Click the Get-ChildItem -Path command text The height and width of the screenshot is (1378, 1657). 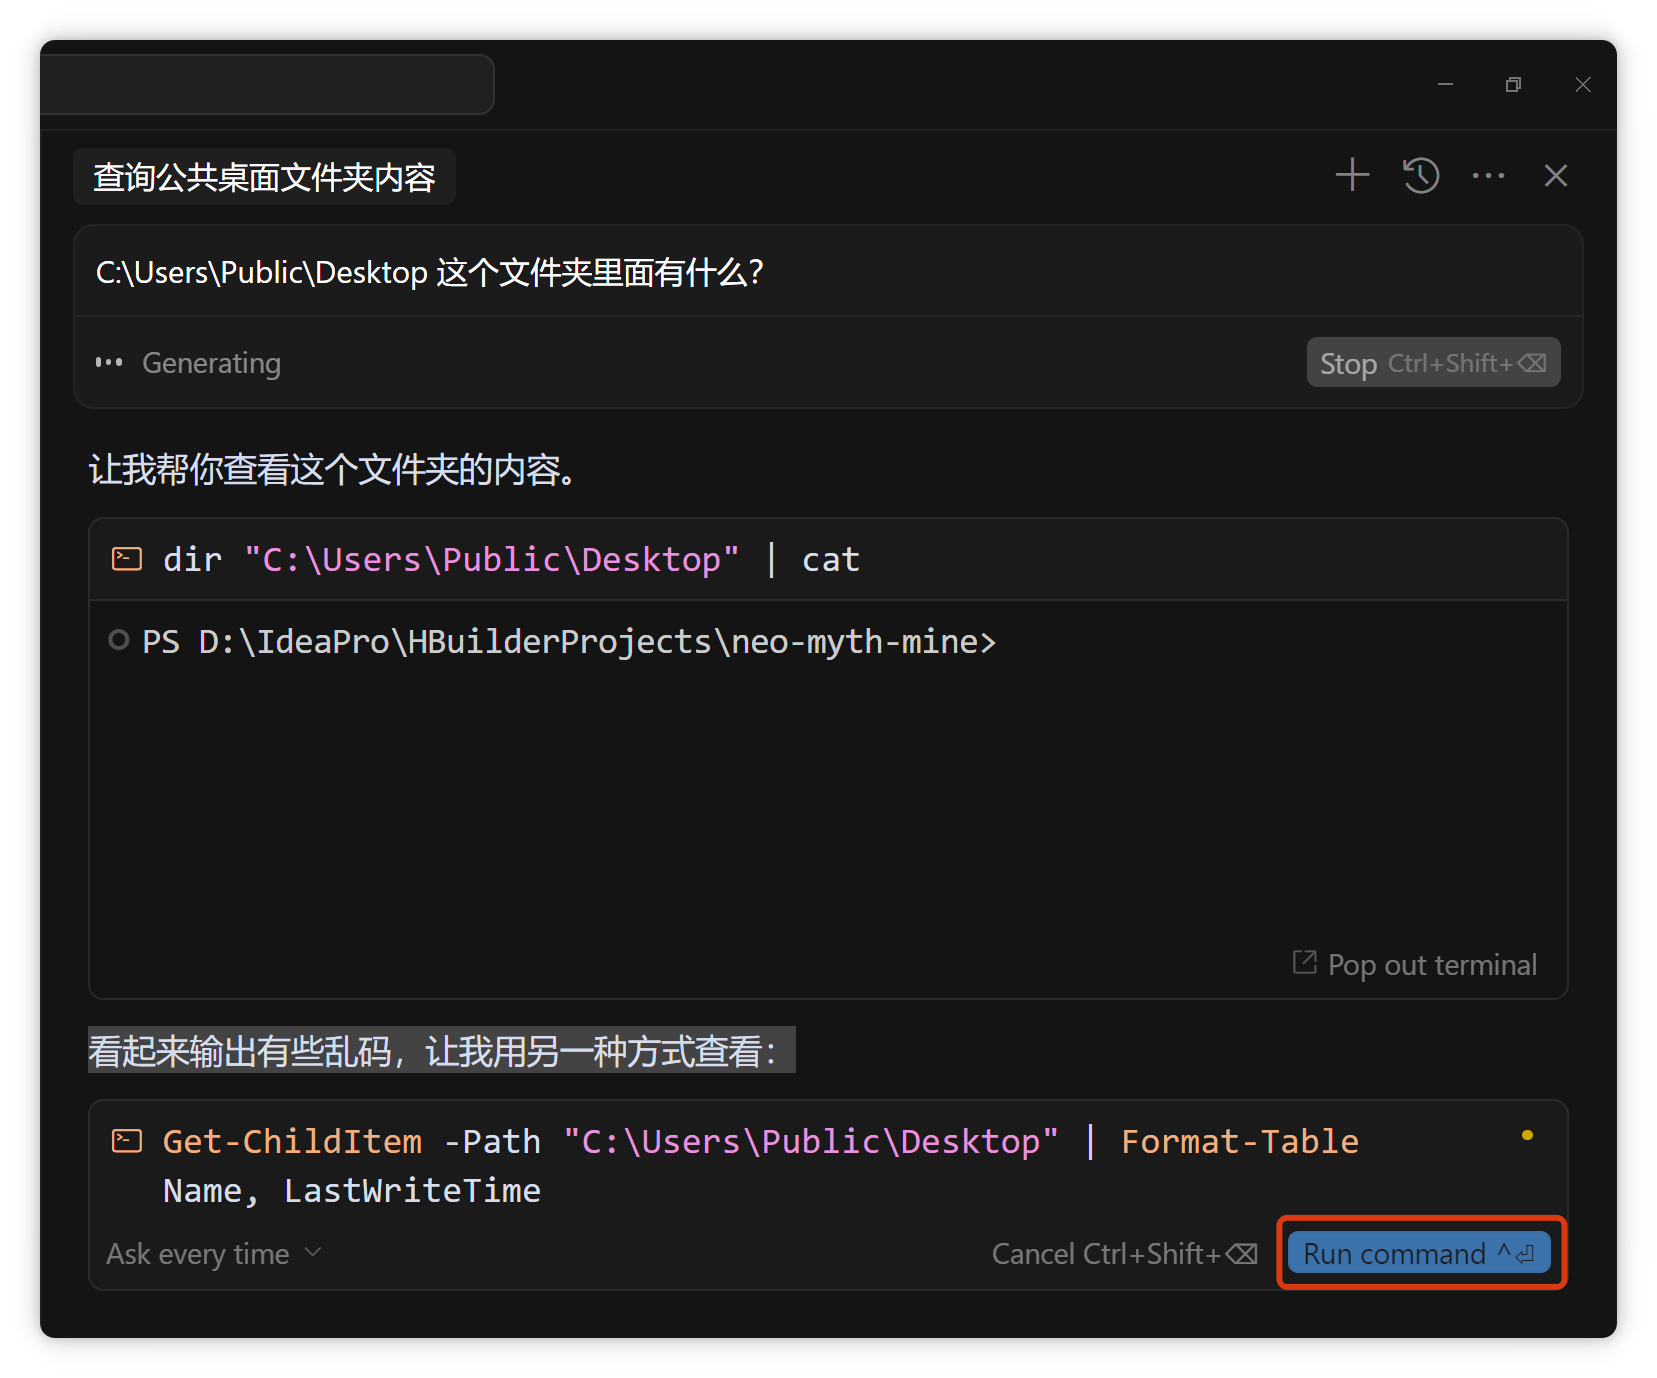761,1166
